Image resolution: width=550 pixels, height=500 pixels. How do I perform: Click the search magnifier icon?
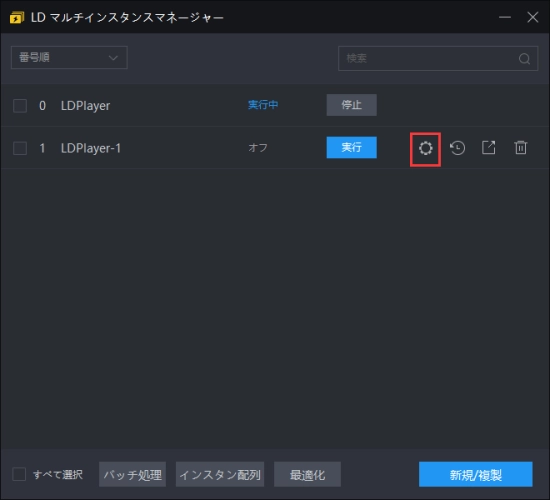[524, 59]
